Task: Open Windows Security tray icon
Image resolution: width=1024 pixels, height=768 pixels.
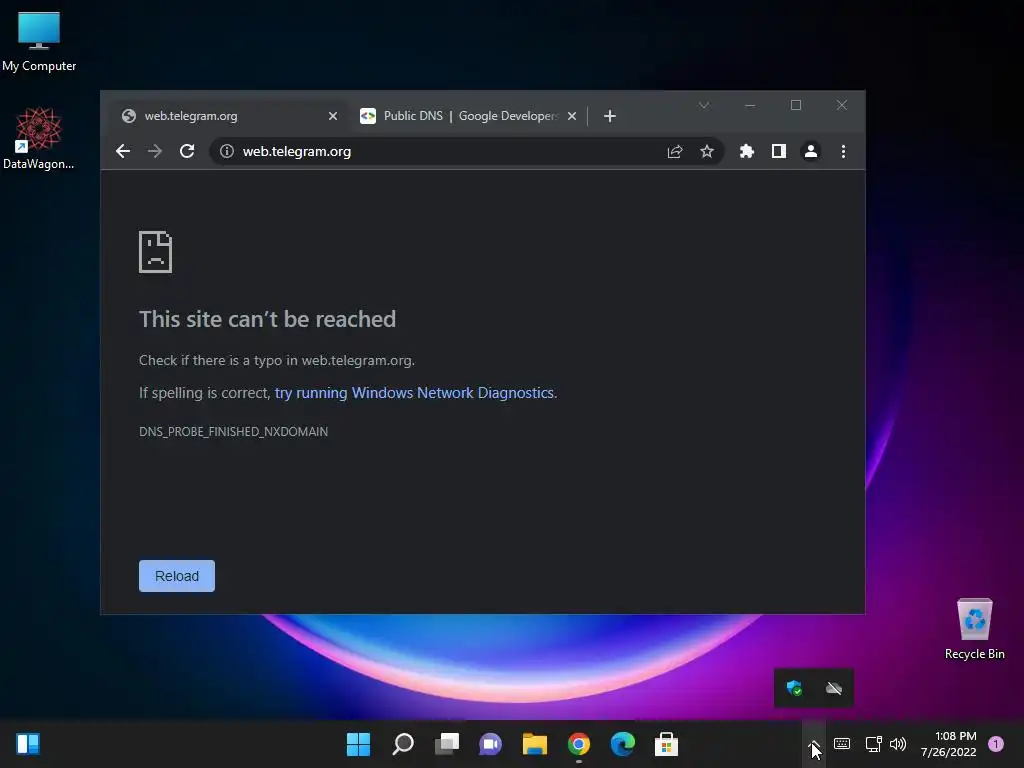Action: tap(794, 688)
